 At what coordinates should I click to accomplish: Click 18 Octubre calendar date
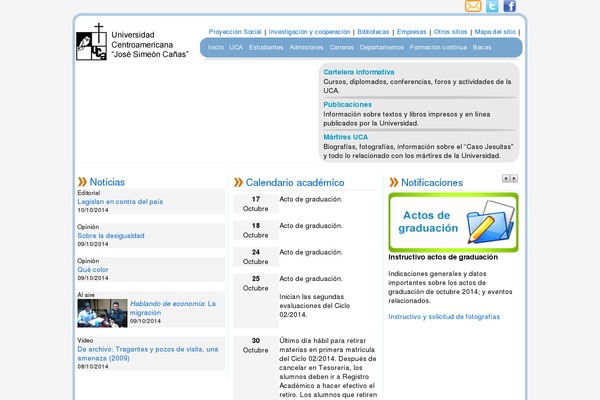(x=256, y=230)
